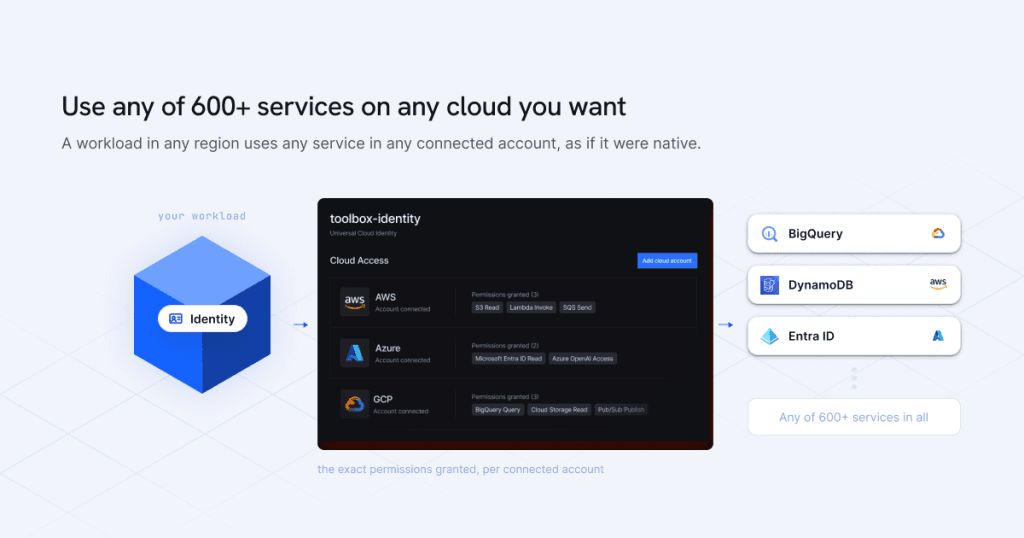The image size is (1024, 538).
Task: Click the AWS logo icon in Cloud Access
Action: pos(355,302)
